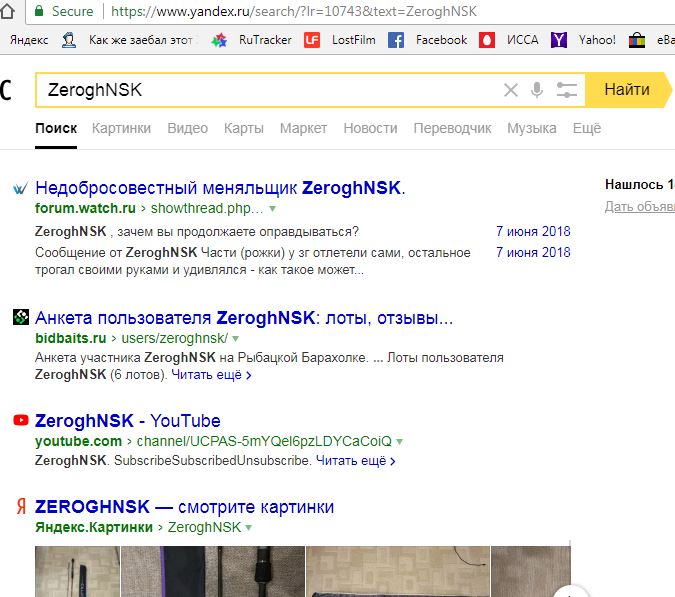Click the Найти search button

pos(628,90)
